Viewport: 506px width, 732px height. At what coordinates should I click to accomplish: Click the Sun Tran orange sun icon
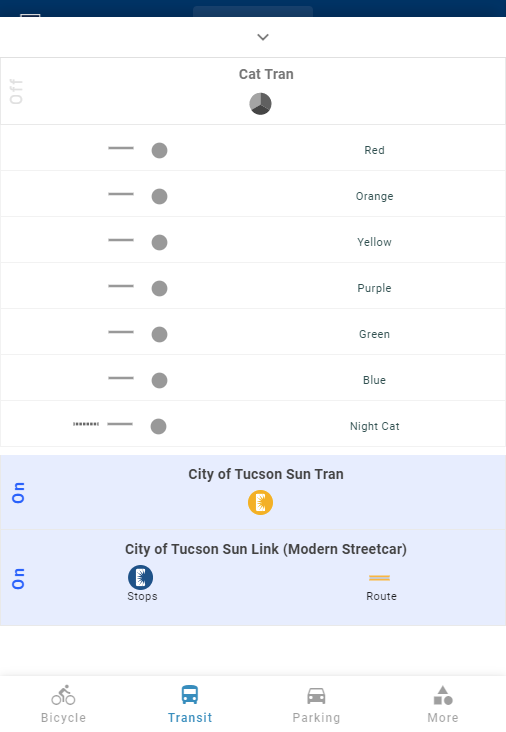point(260,503)
